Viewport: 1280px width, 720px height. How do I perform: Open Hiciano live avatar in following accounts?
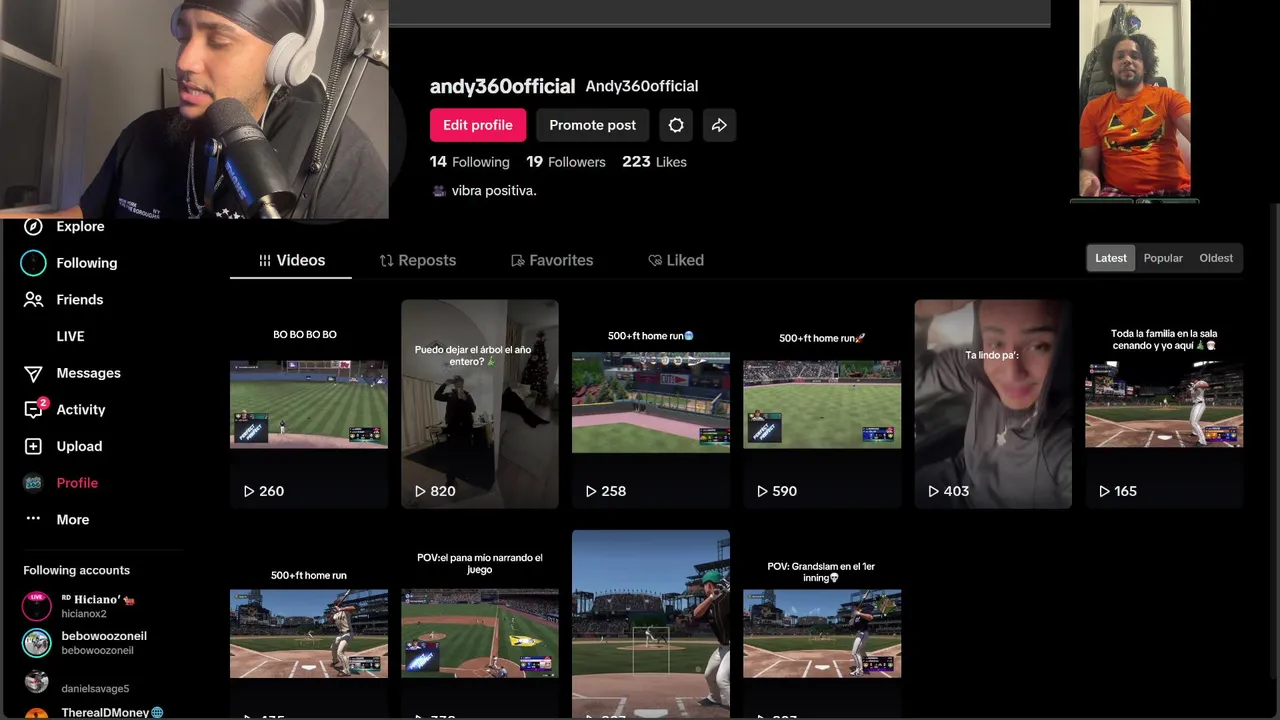37,606
